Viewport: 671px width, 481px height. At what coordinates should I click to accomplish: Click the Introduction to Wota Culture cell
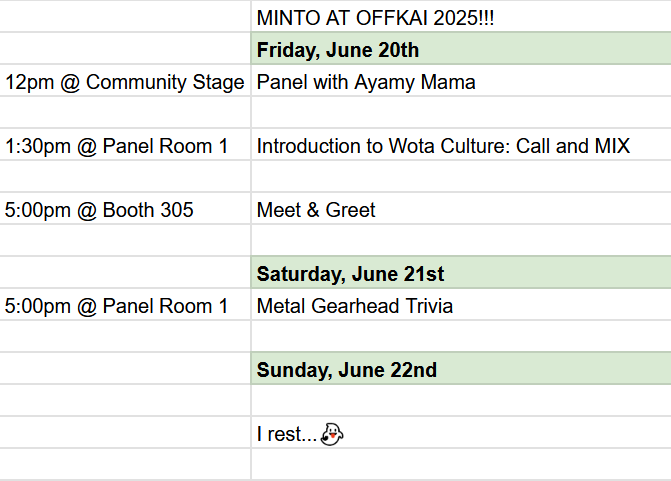[461, 144]
